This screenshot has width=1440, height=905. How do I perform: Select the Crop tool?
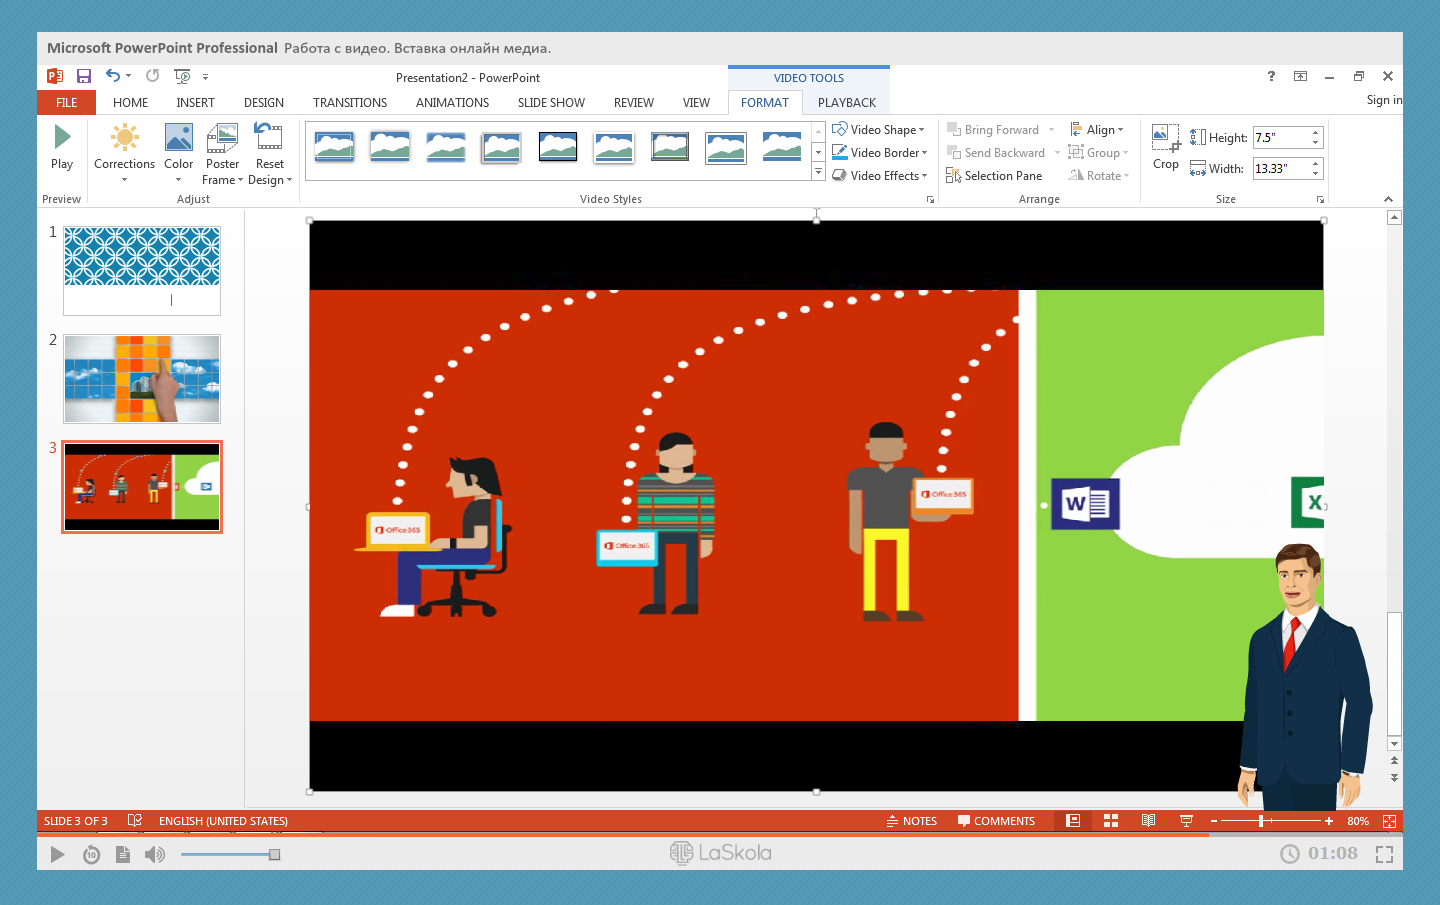pyautogui.click(x=1166, y=146)
